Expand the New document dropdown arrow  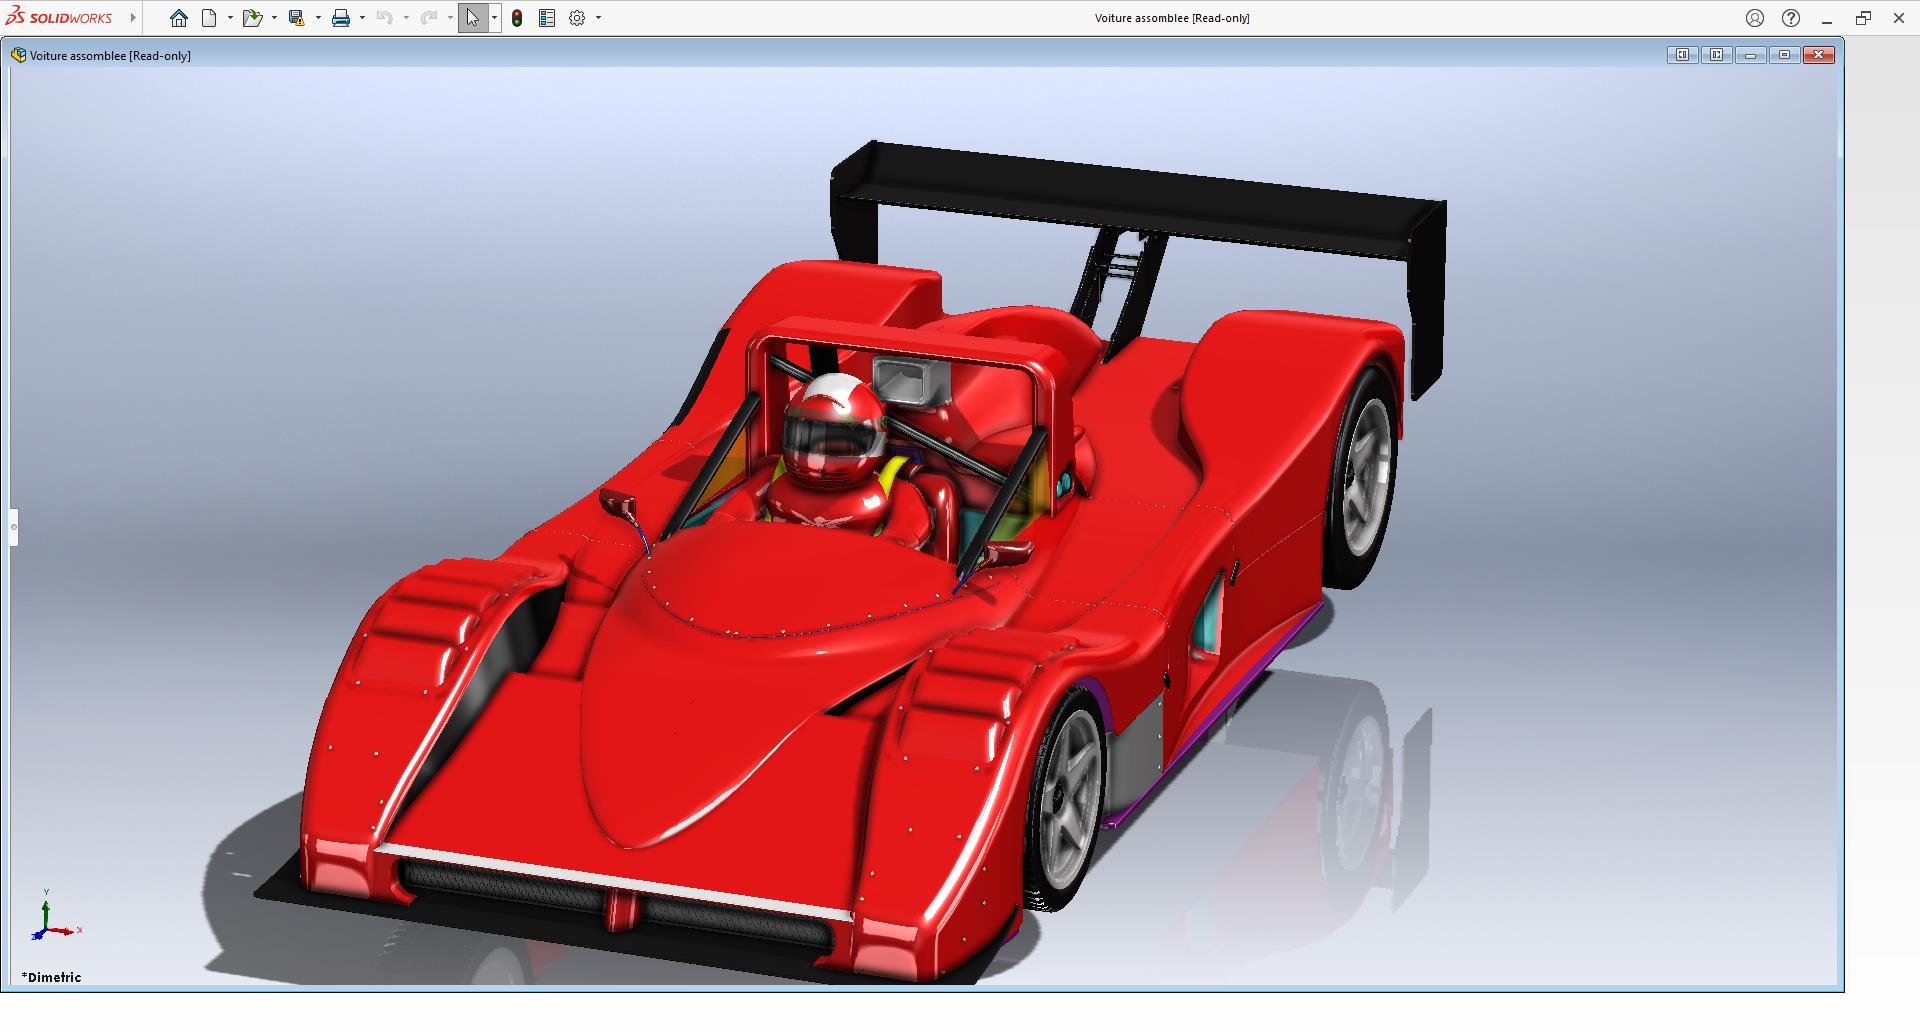coord(230,18)
